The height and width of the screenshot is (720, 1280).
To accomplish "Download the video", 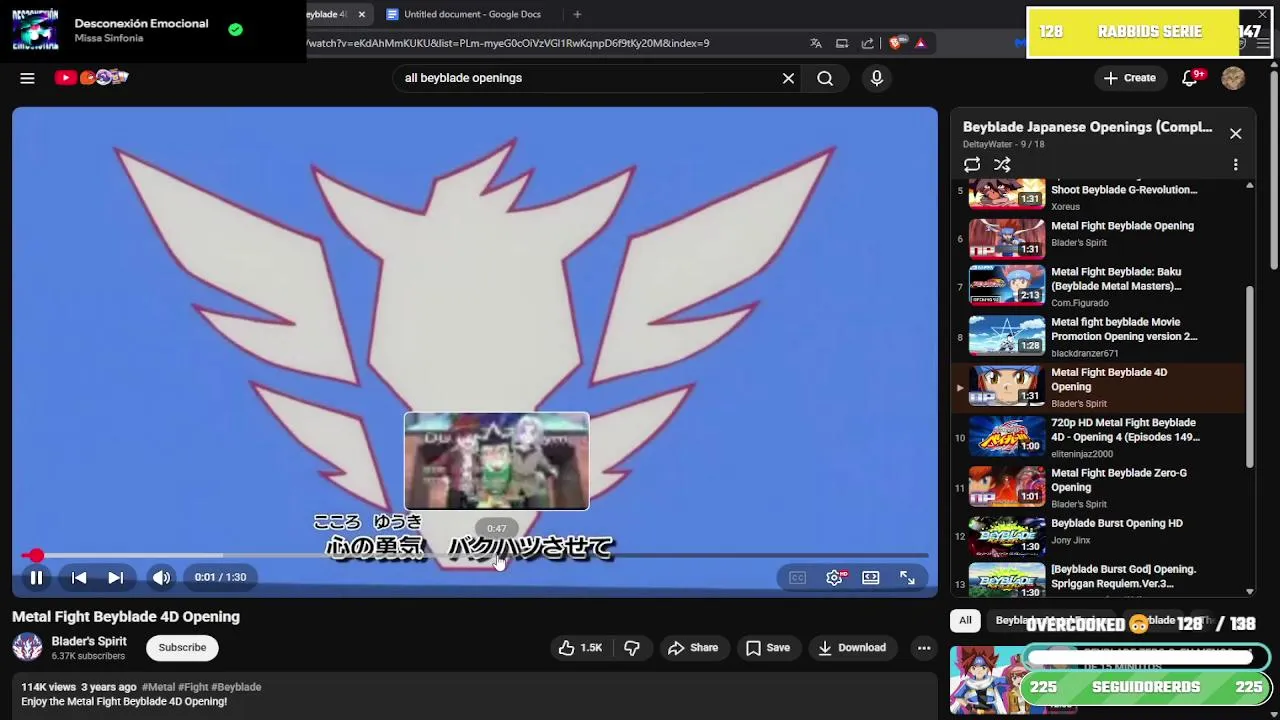I will click(x=852, y=648).
